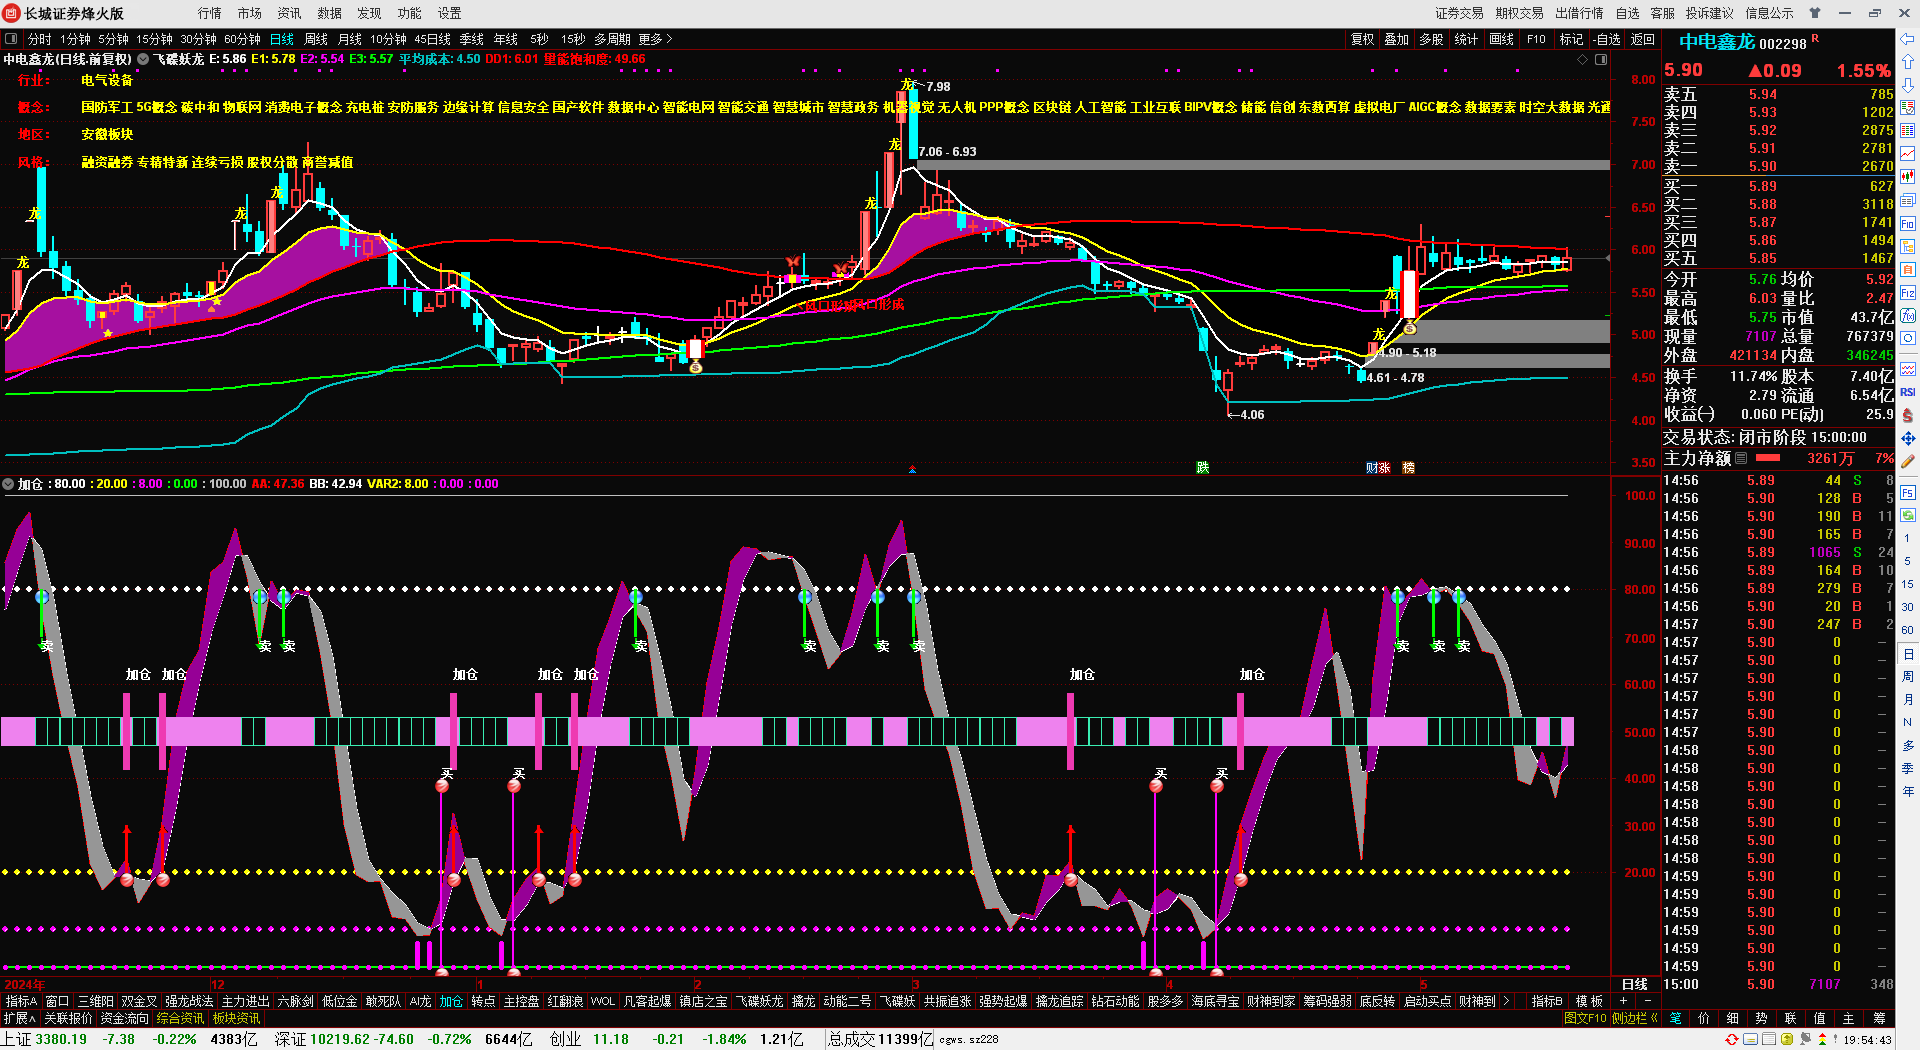Viewport: 1920px width, 1050px height.
Task: Switch to the 周线 weekly chart tab
Action: [316, 39]
